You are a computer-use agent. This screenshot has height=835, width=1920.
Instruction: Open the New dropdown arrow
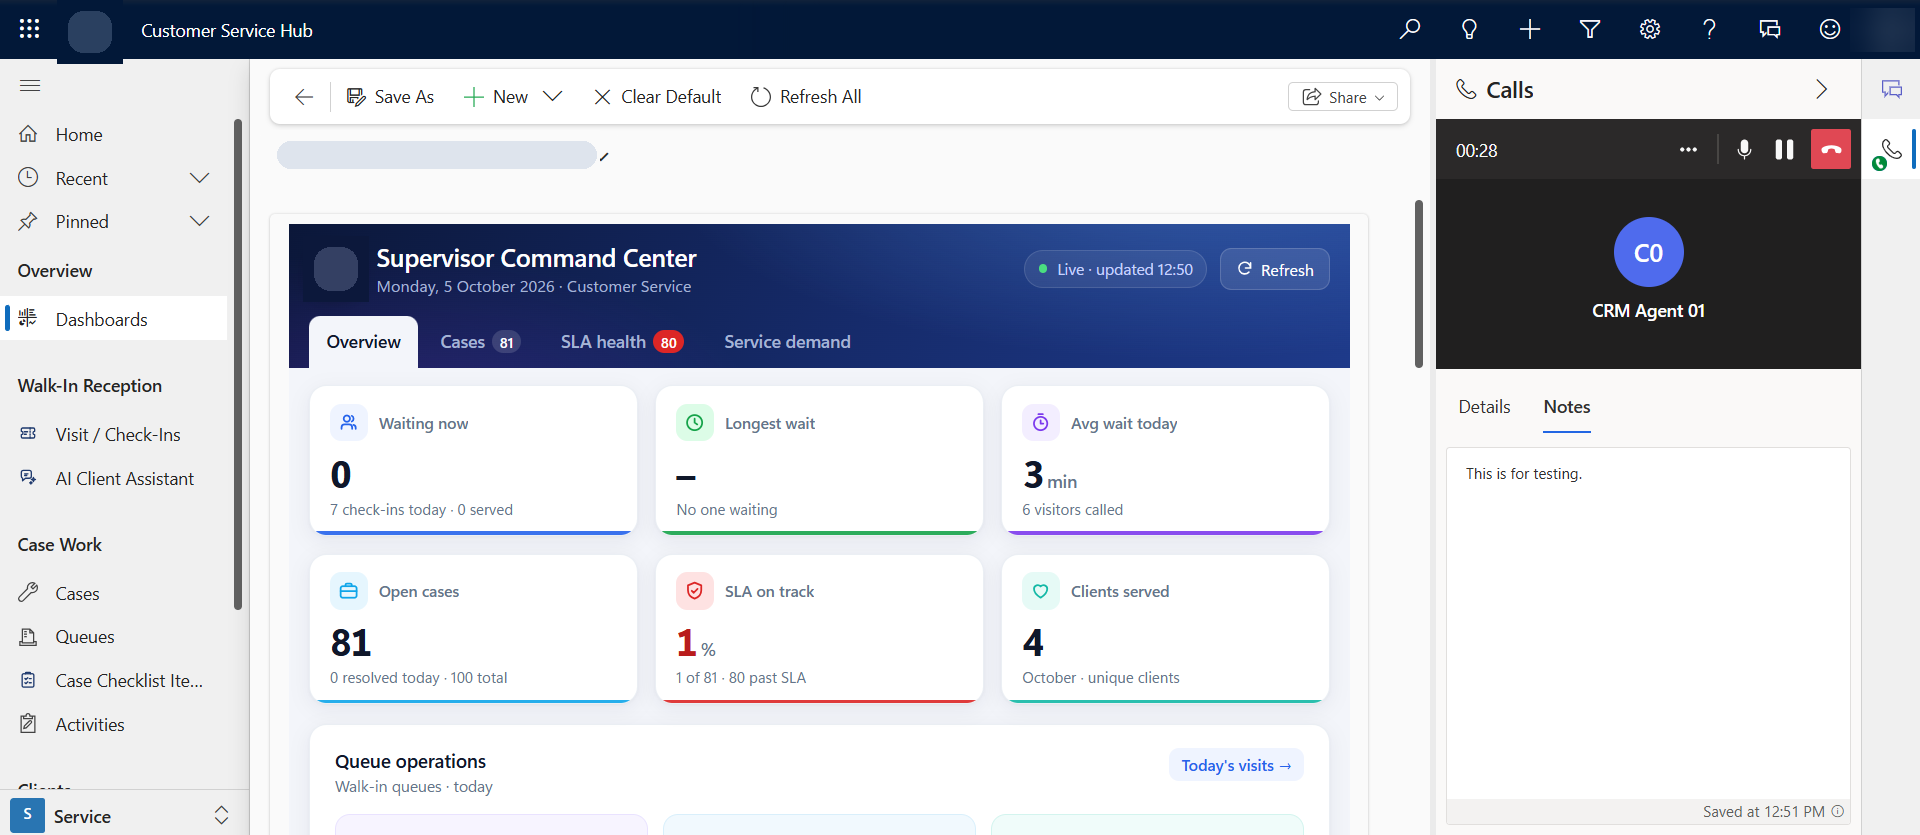tap(552, 96)
